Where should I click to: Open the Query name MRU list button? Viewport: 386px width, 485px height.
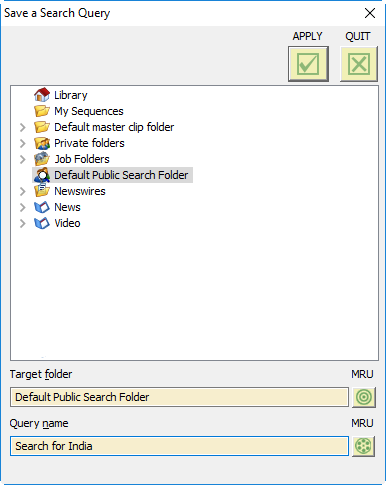pos(364,446)
